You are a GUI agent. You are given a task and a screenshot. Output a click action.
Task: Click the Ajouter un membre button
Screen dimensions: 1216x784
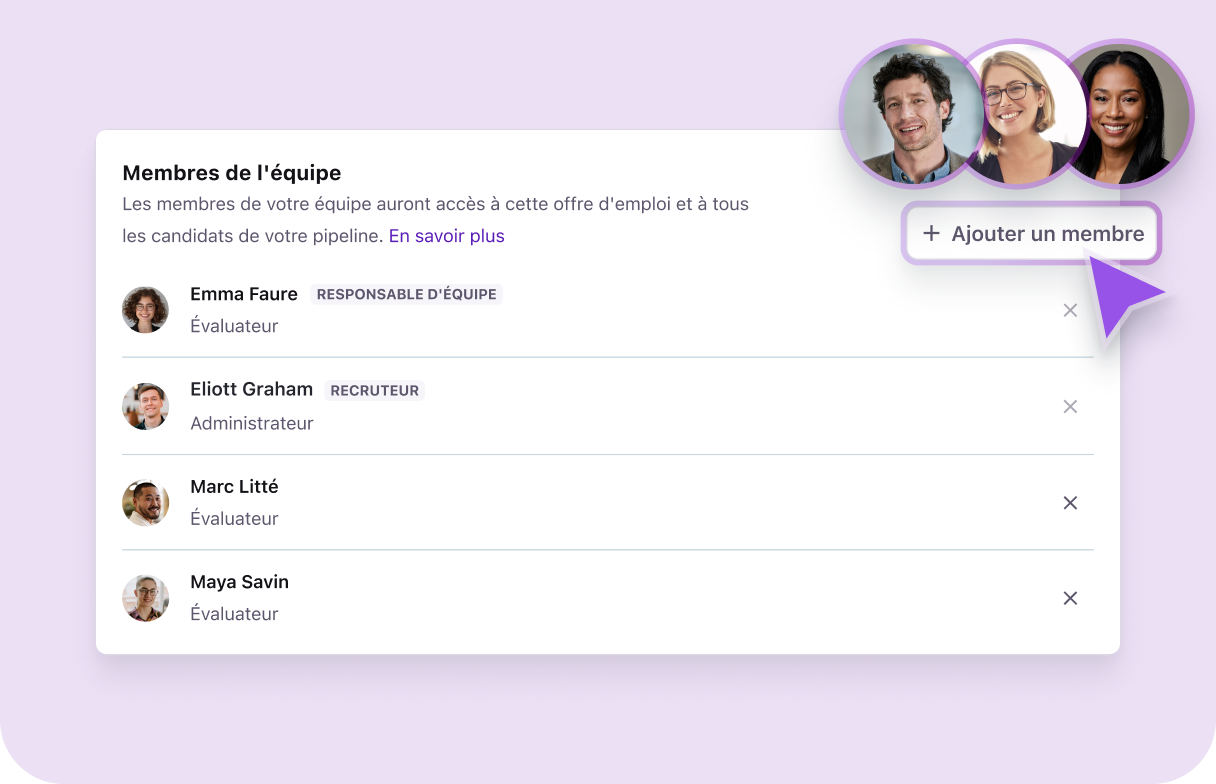pyautogui.click(x=1032, y=234)
